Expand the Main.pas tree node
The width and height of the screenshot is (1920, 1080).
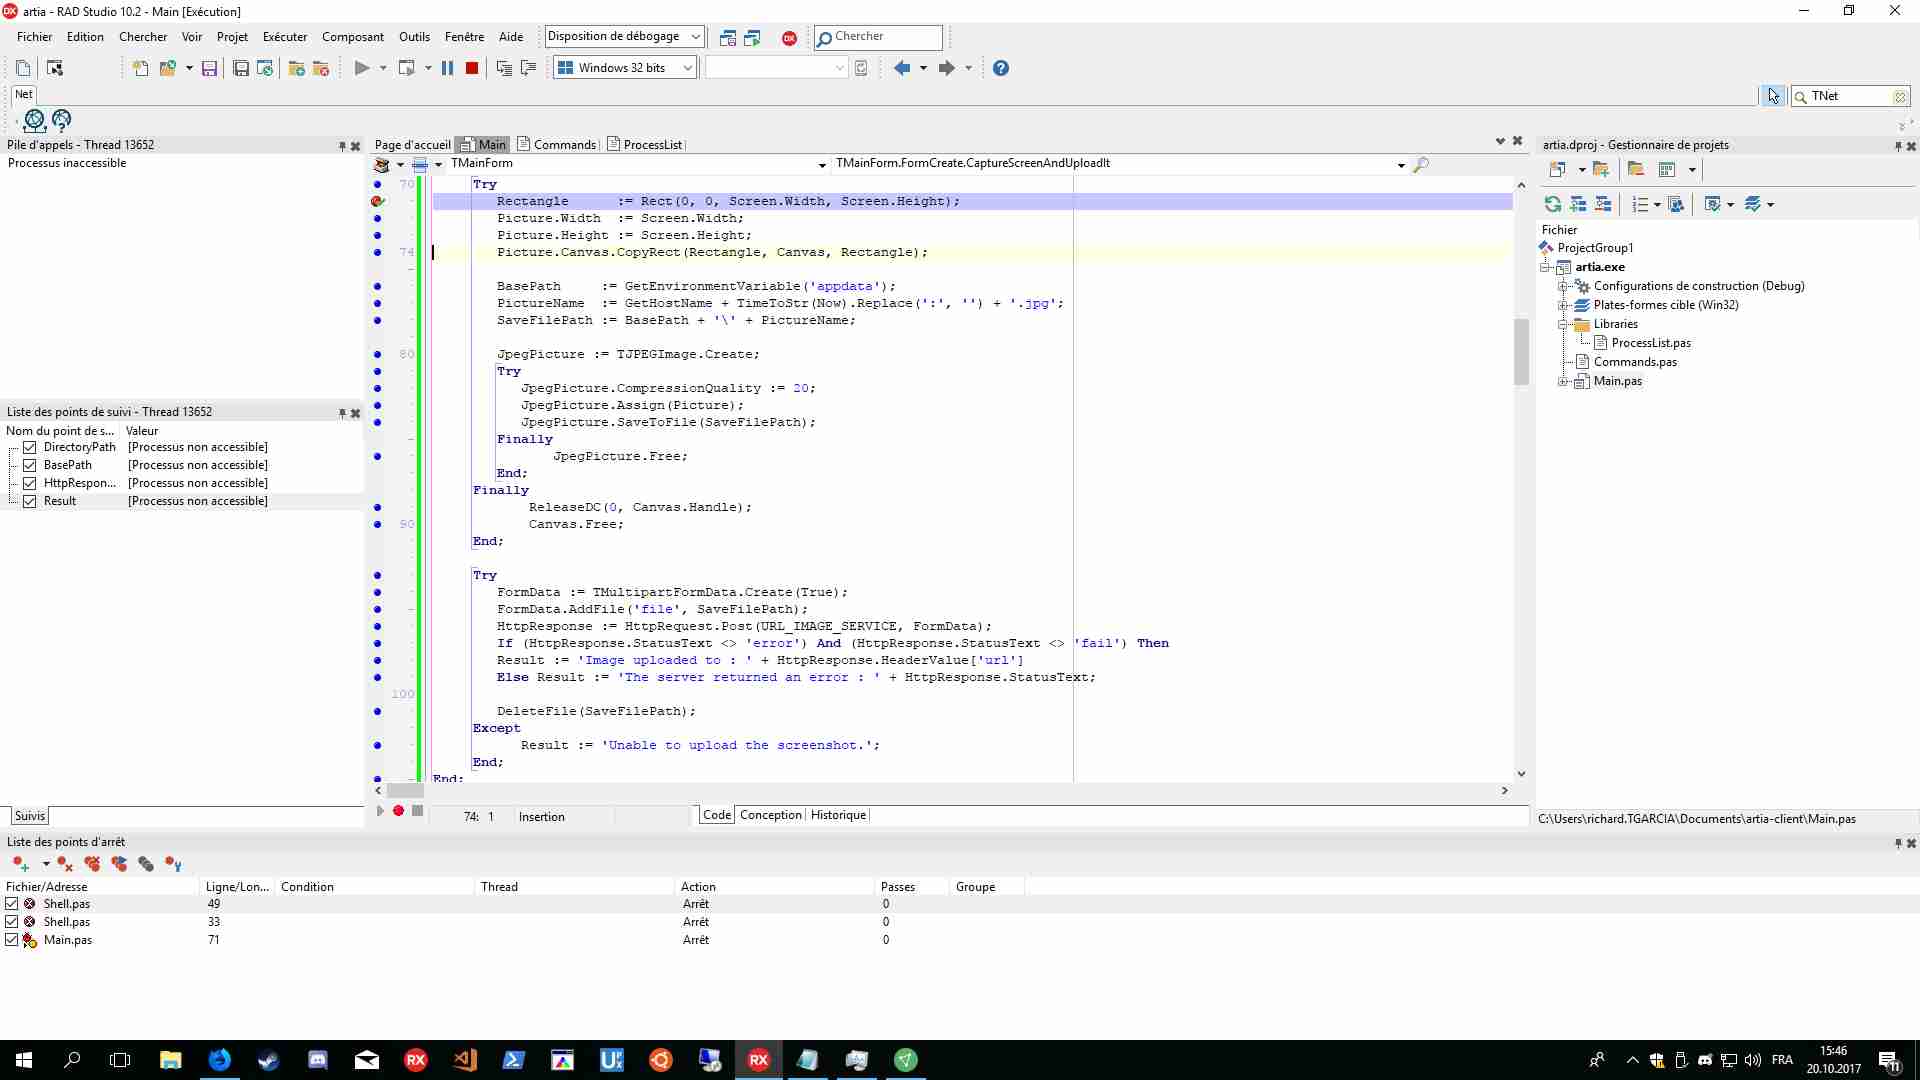pos(1563,381)
